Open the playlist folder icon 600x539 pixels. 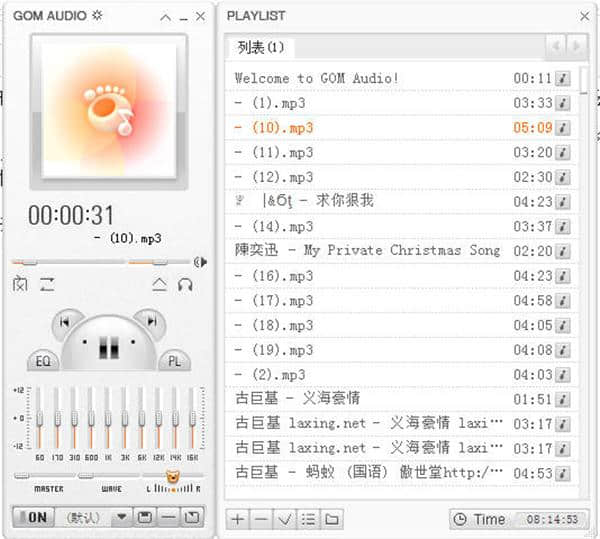pyautogui.click(x=331, y=518)
